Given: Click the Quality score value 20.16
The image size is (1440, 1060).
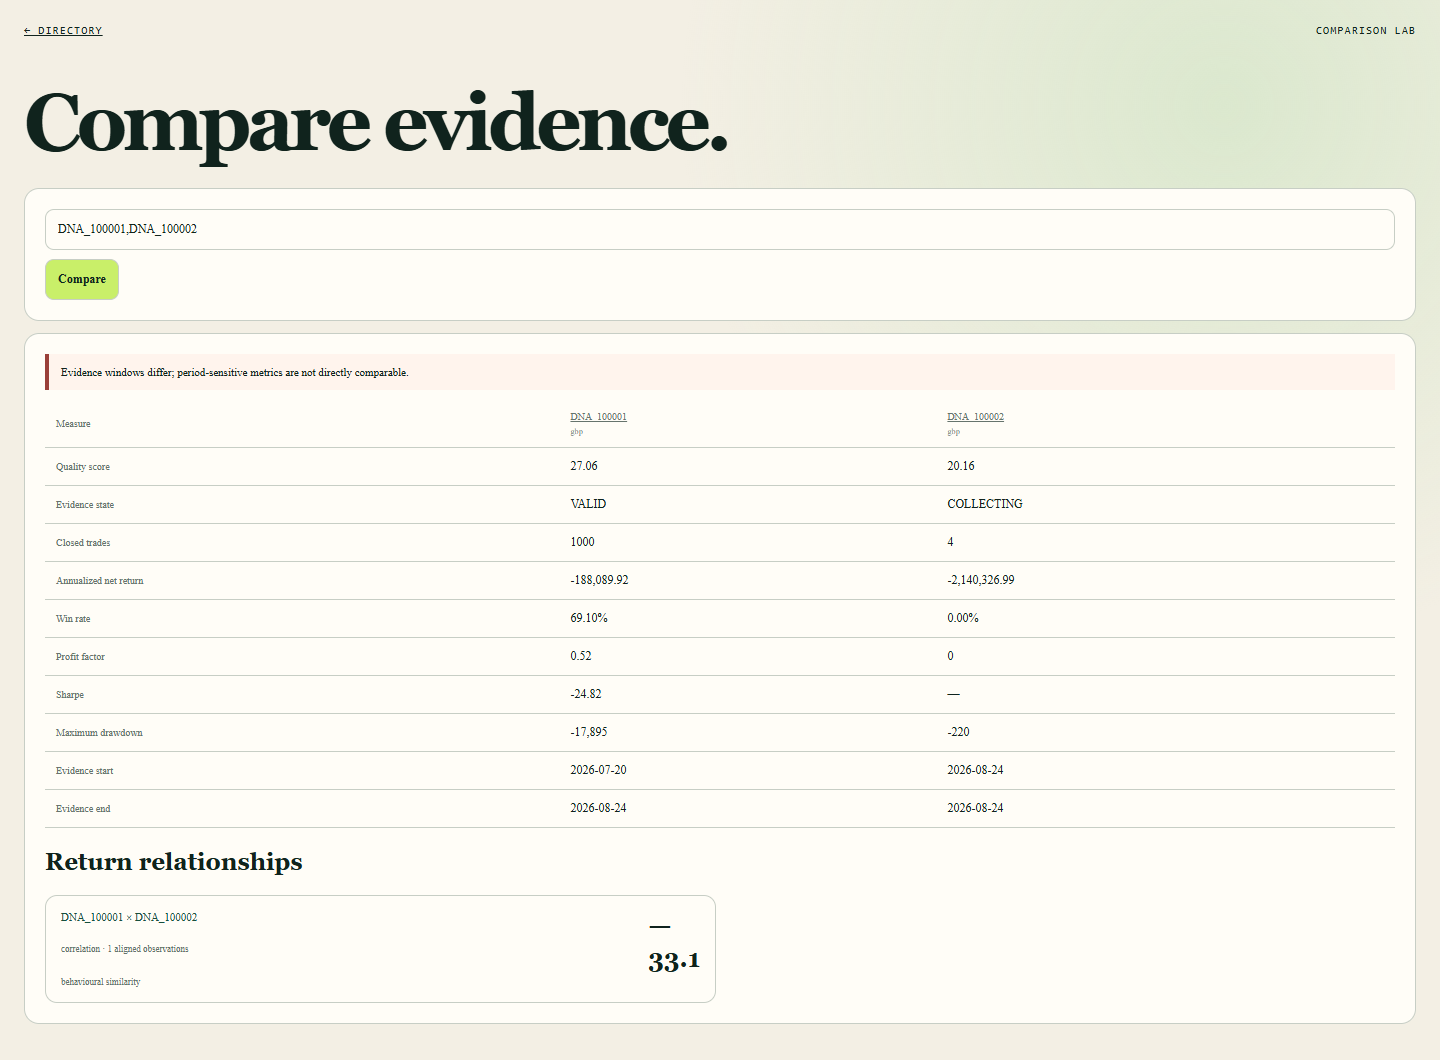Looking at the screenshot, I should pyautogui.click(x=961, y=466).
